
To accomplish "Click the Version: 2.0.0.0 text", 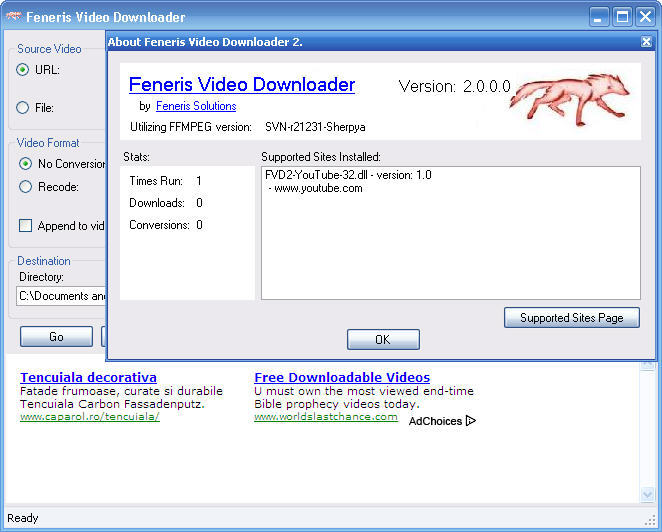I will tap(454, 86).
